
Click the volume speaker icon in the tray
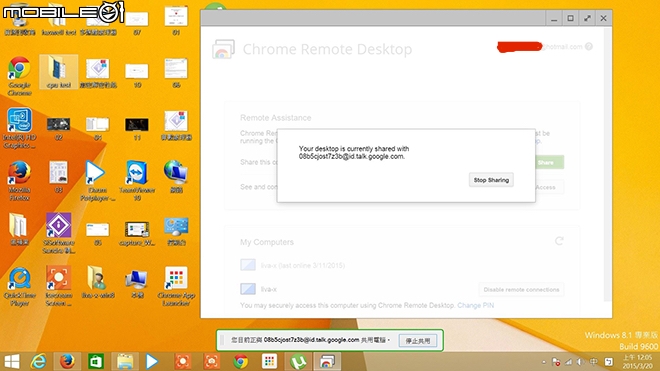point(580,362)
